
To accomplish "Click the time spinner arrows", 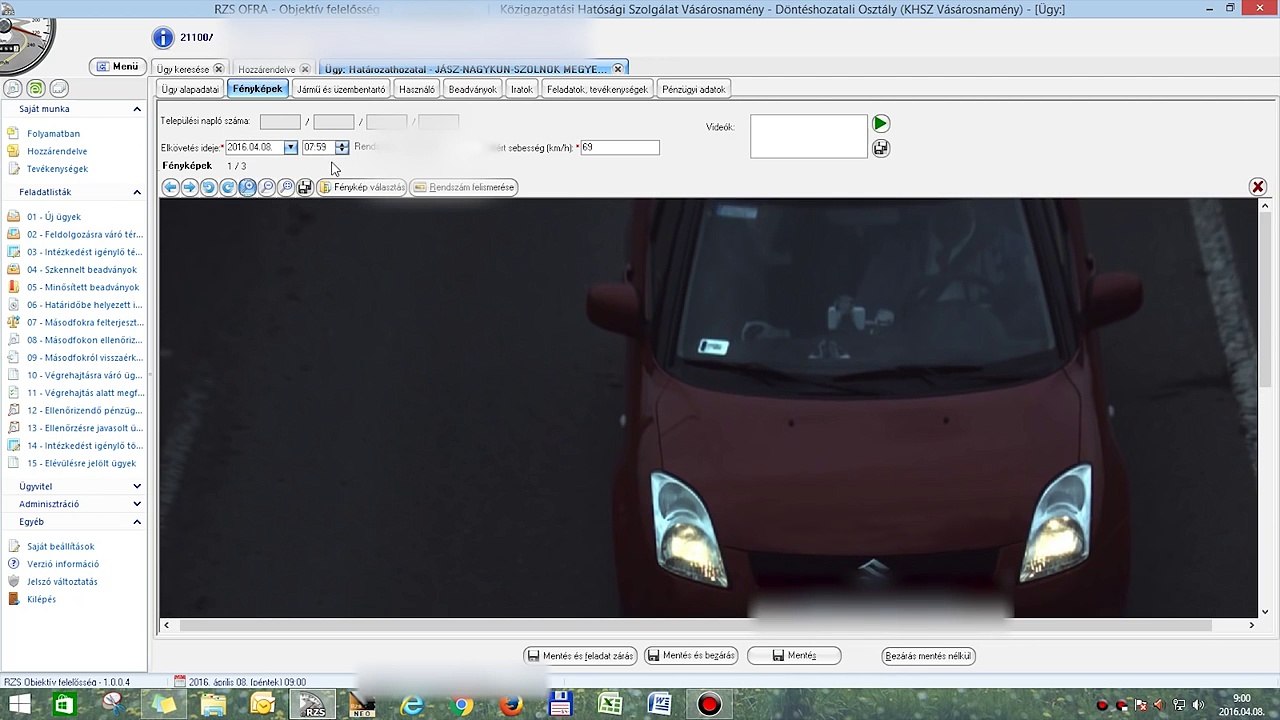I will click(342, 148).
